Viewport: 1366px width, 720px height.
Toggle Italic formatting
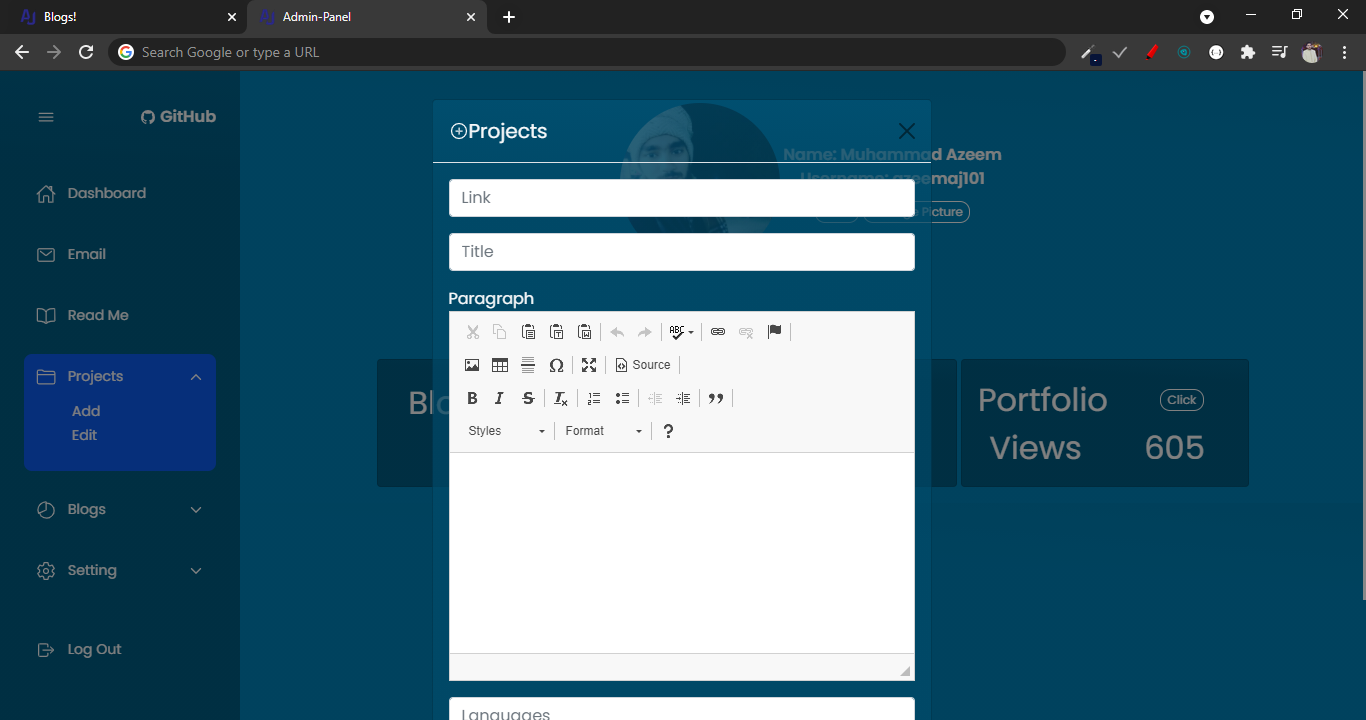click(x=500, y=398)
